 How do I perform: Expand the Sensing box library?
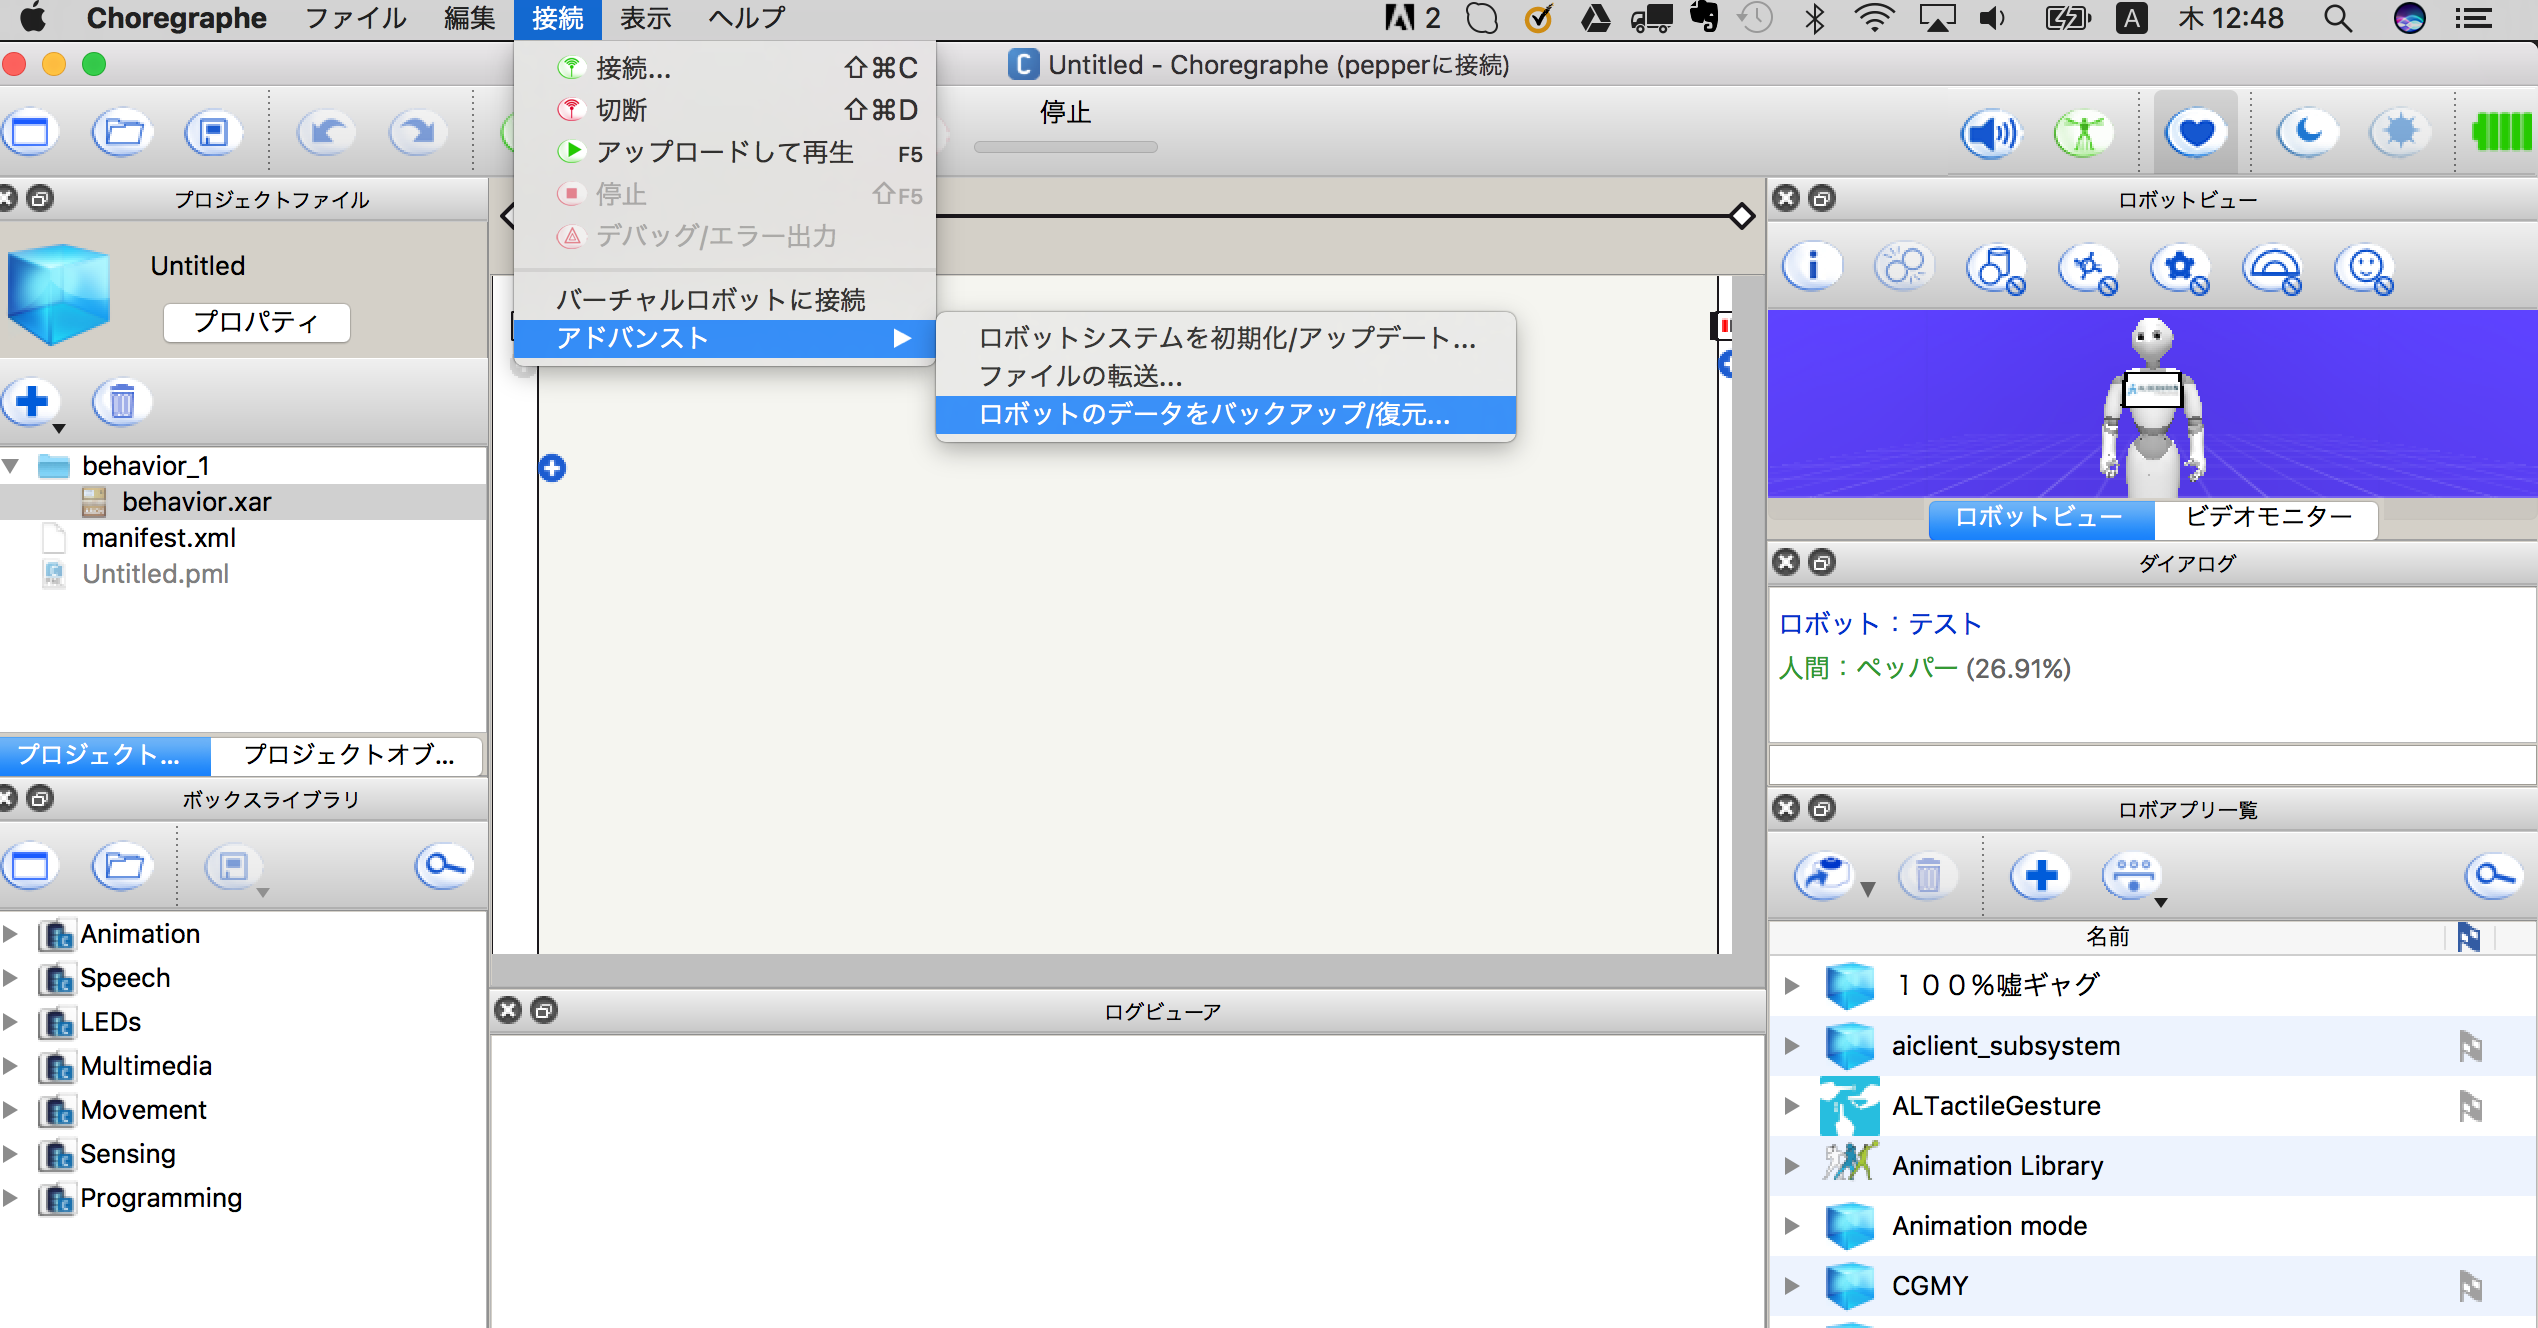pos(11,1154)
